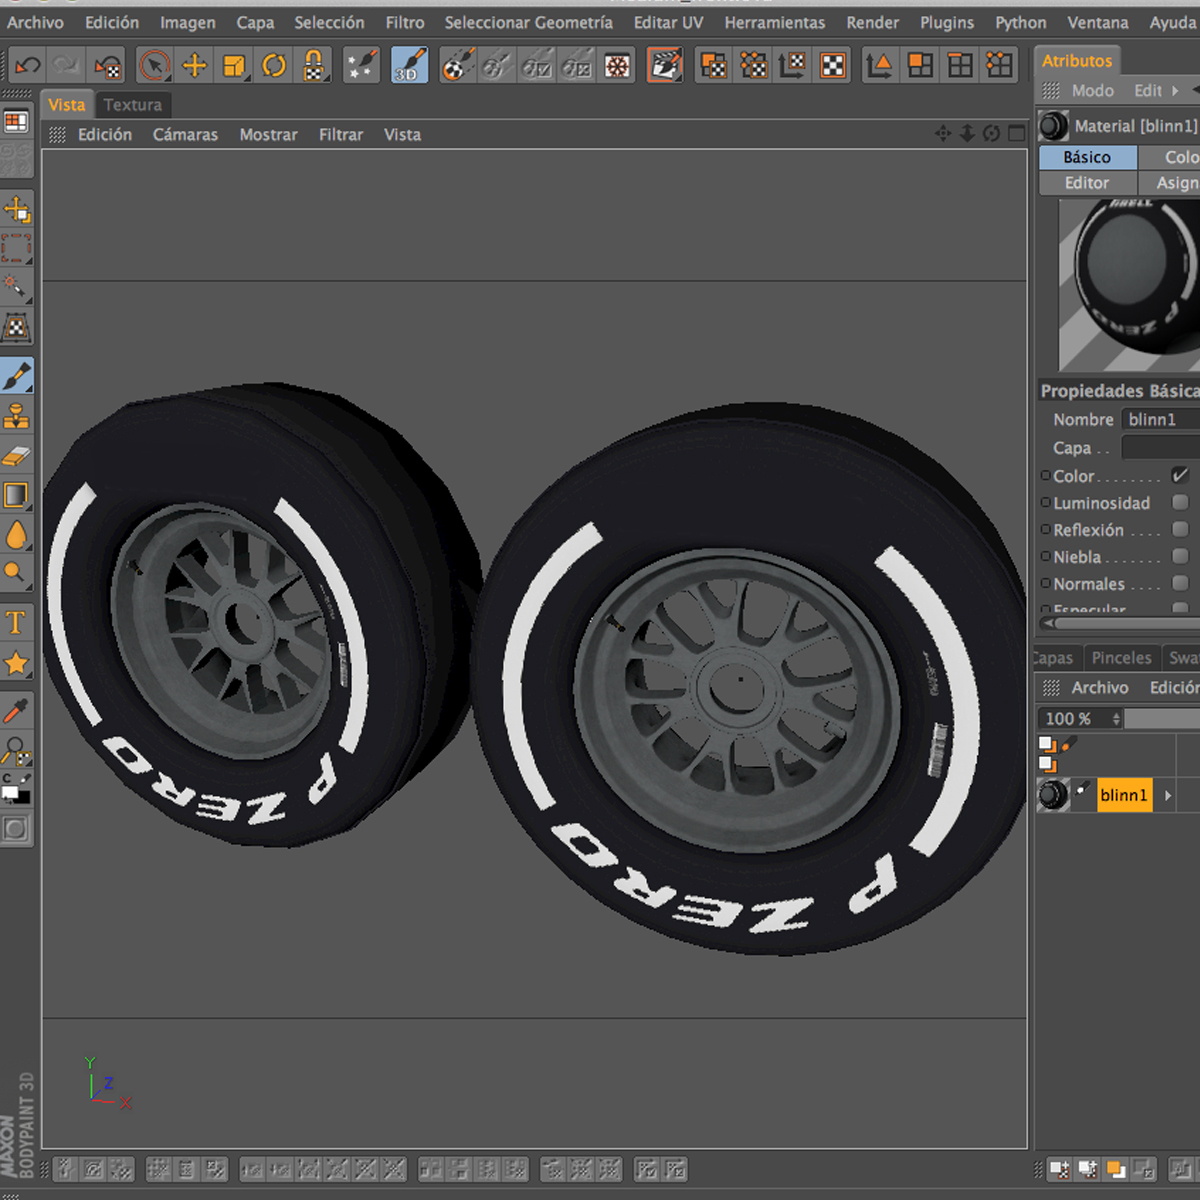Viewport: 1200px width, 1200px height.
Task: Select the Scale tool icon
Action: (x=234, y=66)
